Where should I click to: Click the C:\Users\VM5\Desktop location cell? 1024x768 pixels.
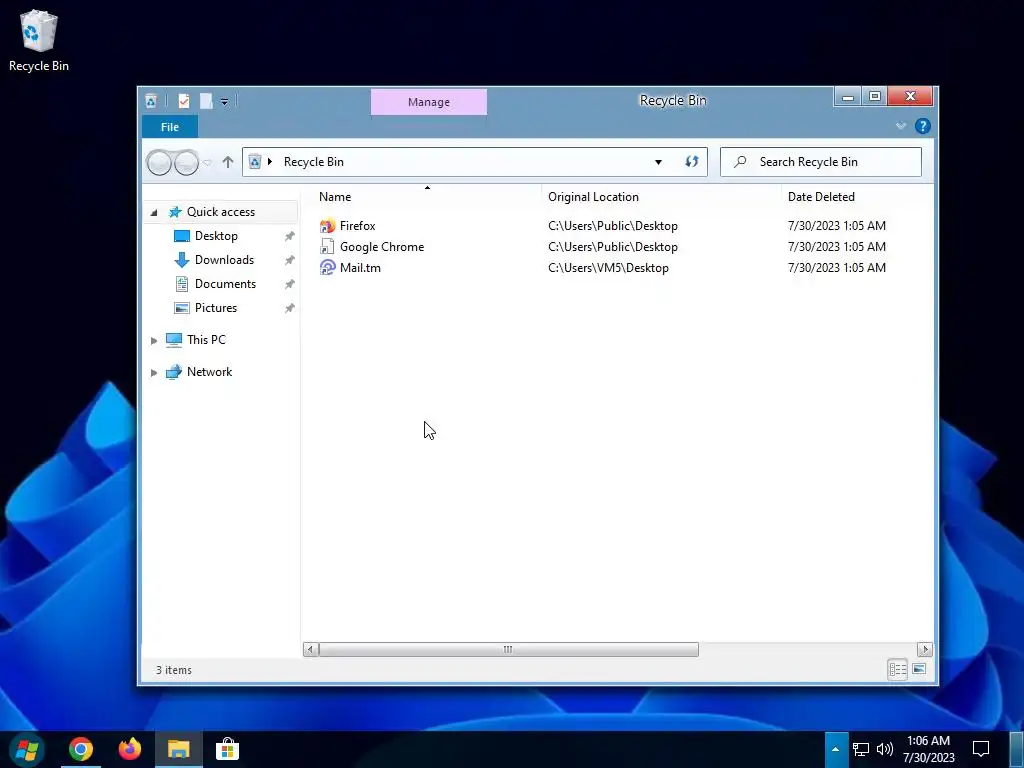608,268
